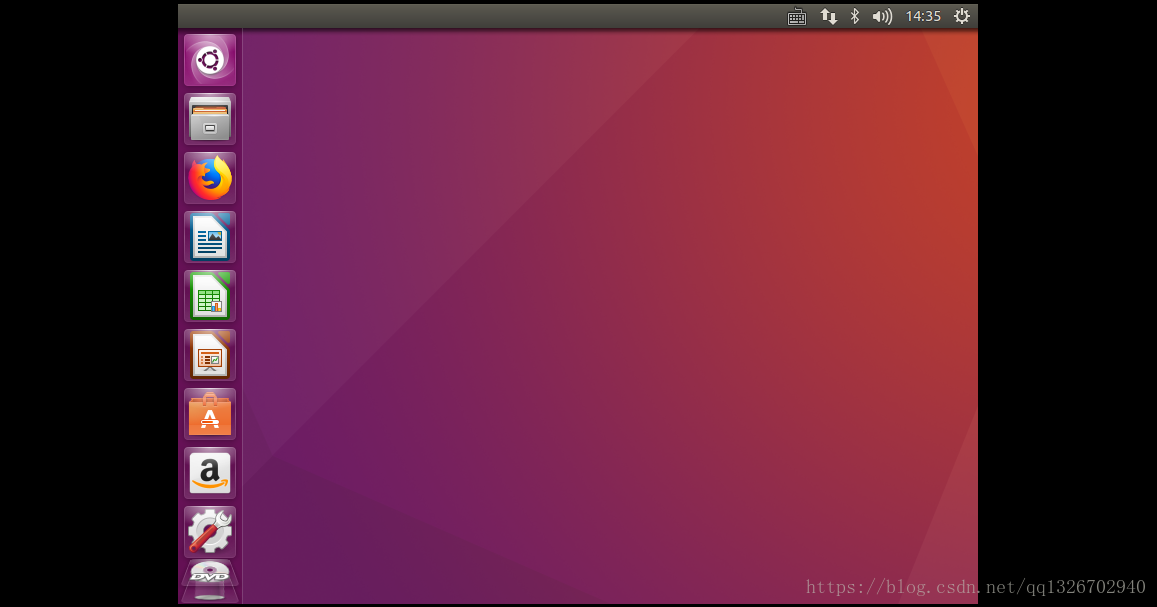The width and height of the screenshot is (1157, 607).
Task: Open Firefox web browser
Action: 210,178
